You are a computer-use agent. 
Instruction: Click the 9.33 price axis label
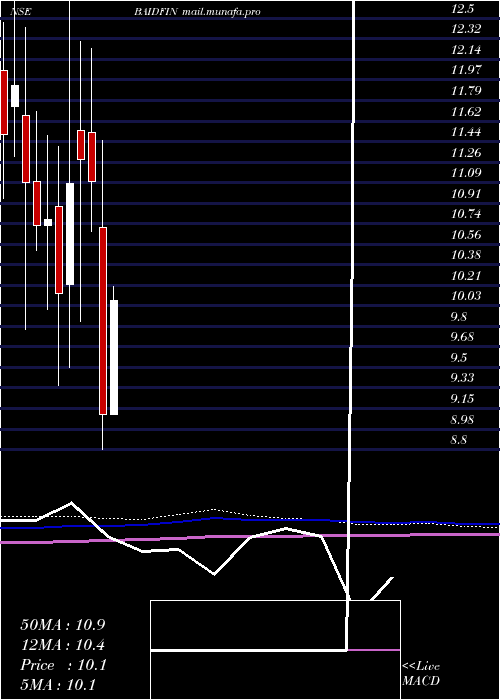[462, 378]
